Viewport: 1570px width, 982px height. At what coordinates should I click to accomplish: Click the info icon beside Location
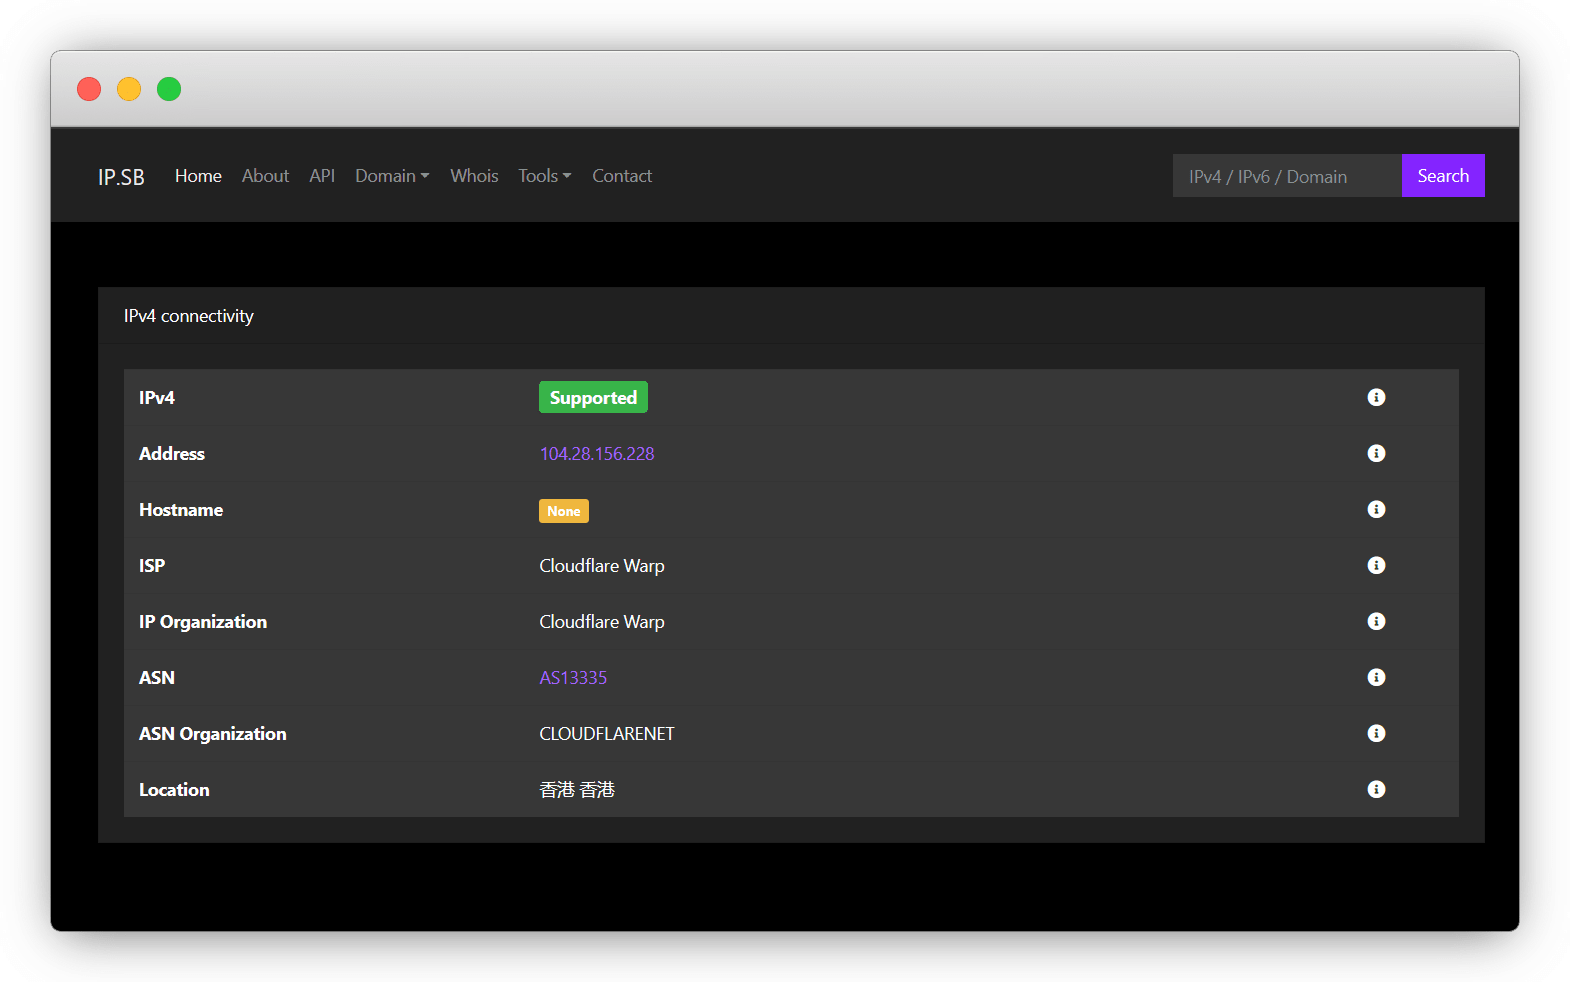click(1376, 789)
